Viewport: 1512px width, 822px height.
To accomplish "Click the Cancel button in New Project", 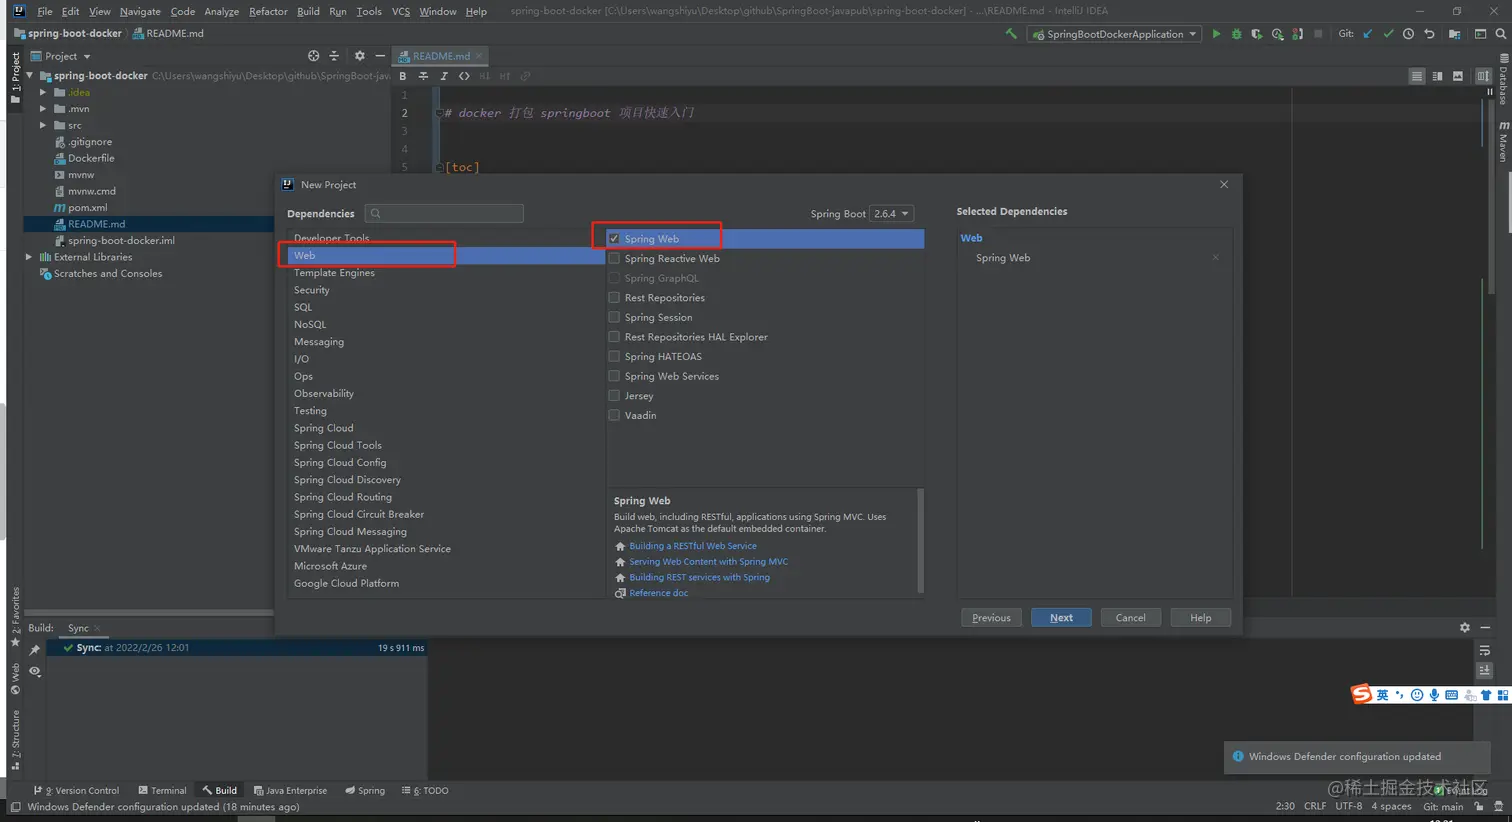I will tap(1130, 618).
